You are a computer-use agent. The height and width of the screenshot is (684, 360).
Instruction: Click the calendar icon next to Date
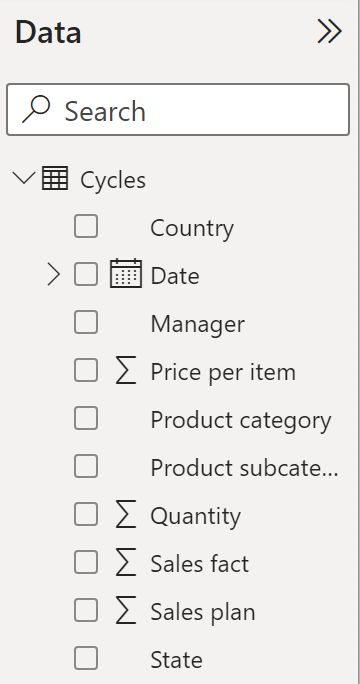(126, 274)
